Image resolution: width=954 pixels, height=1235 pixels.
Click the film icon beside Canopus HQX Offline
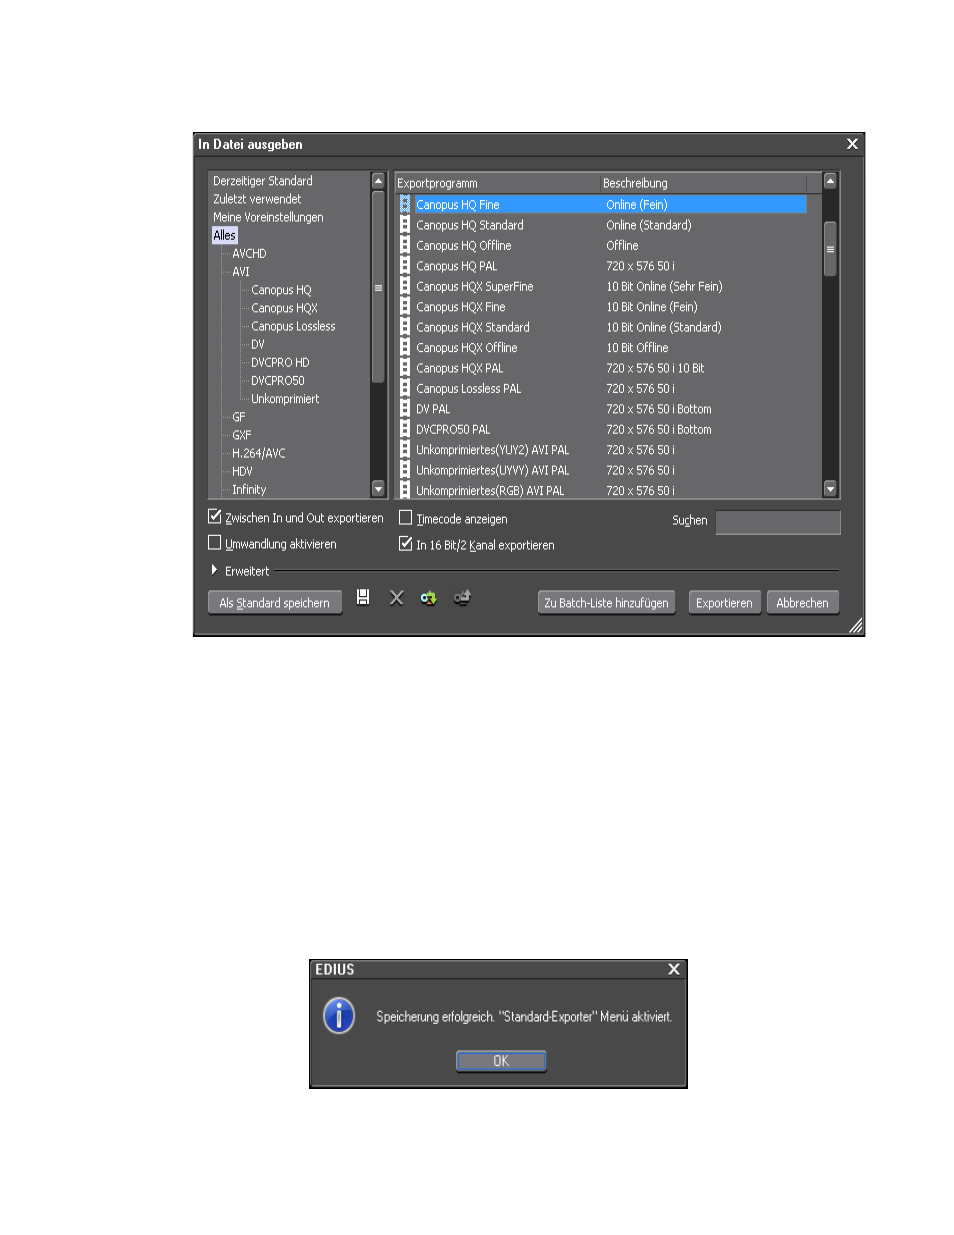point(405,348)
